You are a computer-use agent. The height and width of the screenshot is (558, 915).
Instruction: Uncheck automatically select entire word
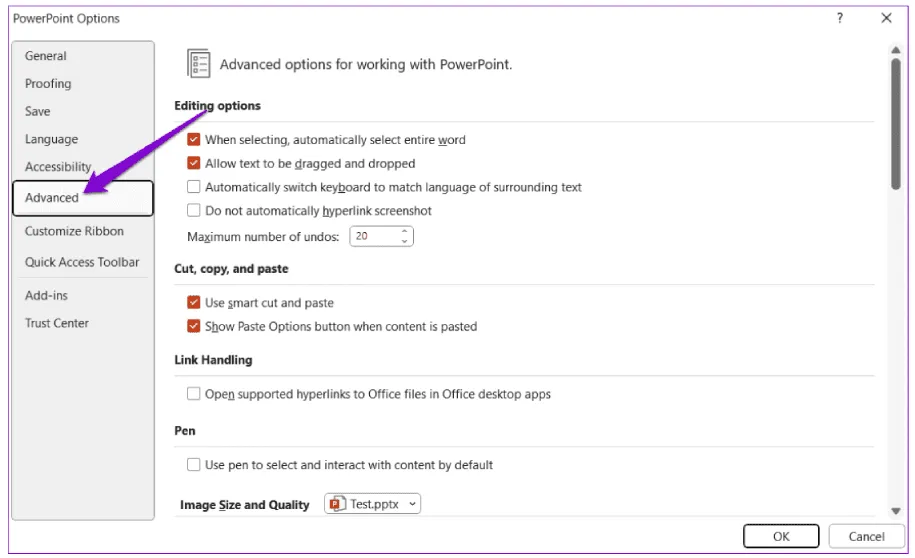(194, 140)
